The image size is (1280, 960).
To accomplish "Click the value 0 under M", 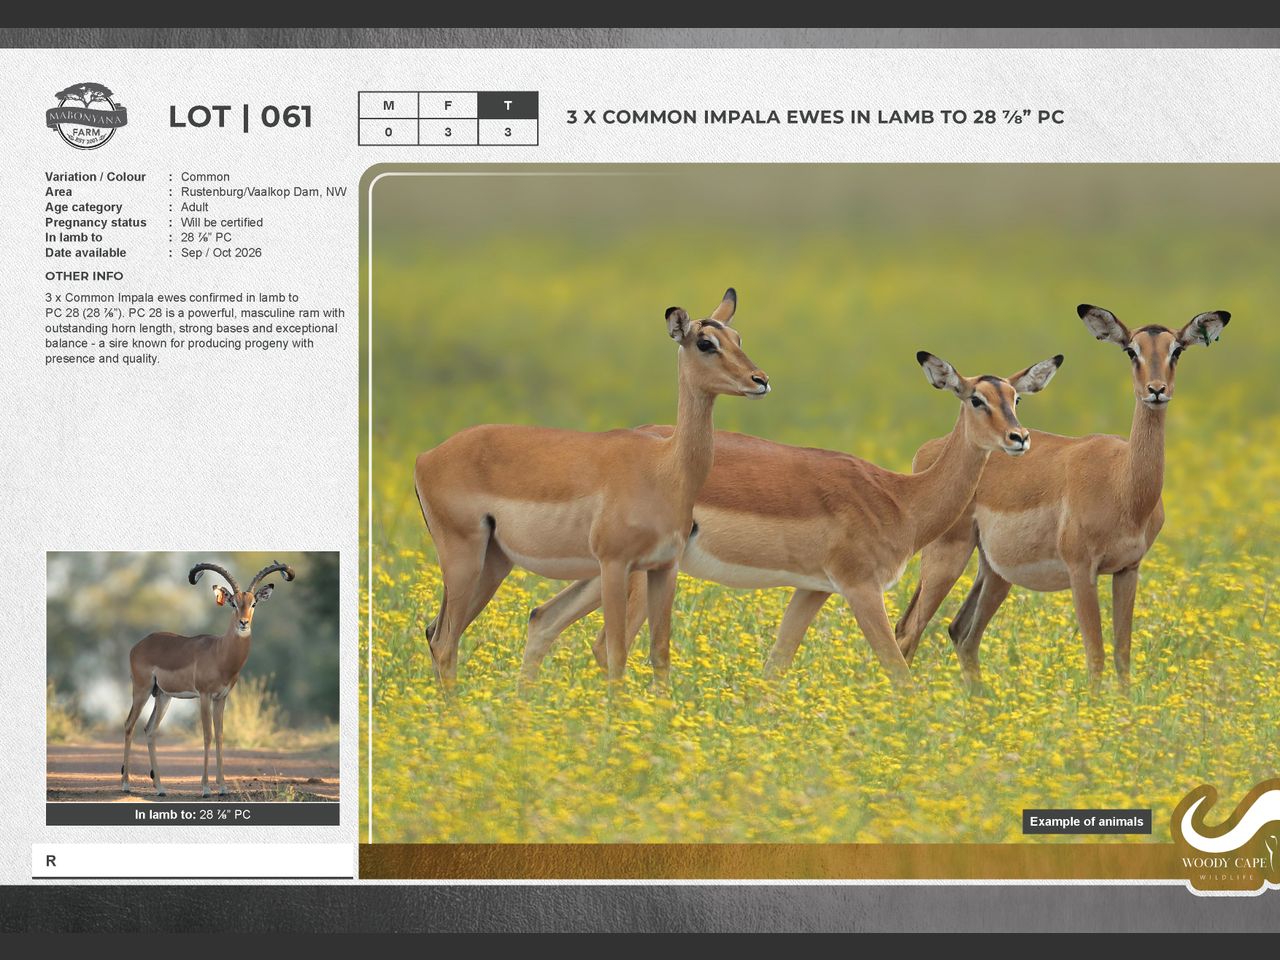I will tap(388, 132).
